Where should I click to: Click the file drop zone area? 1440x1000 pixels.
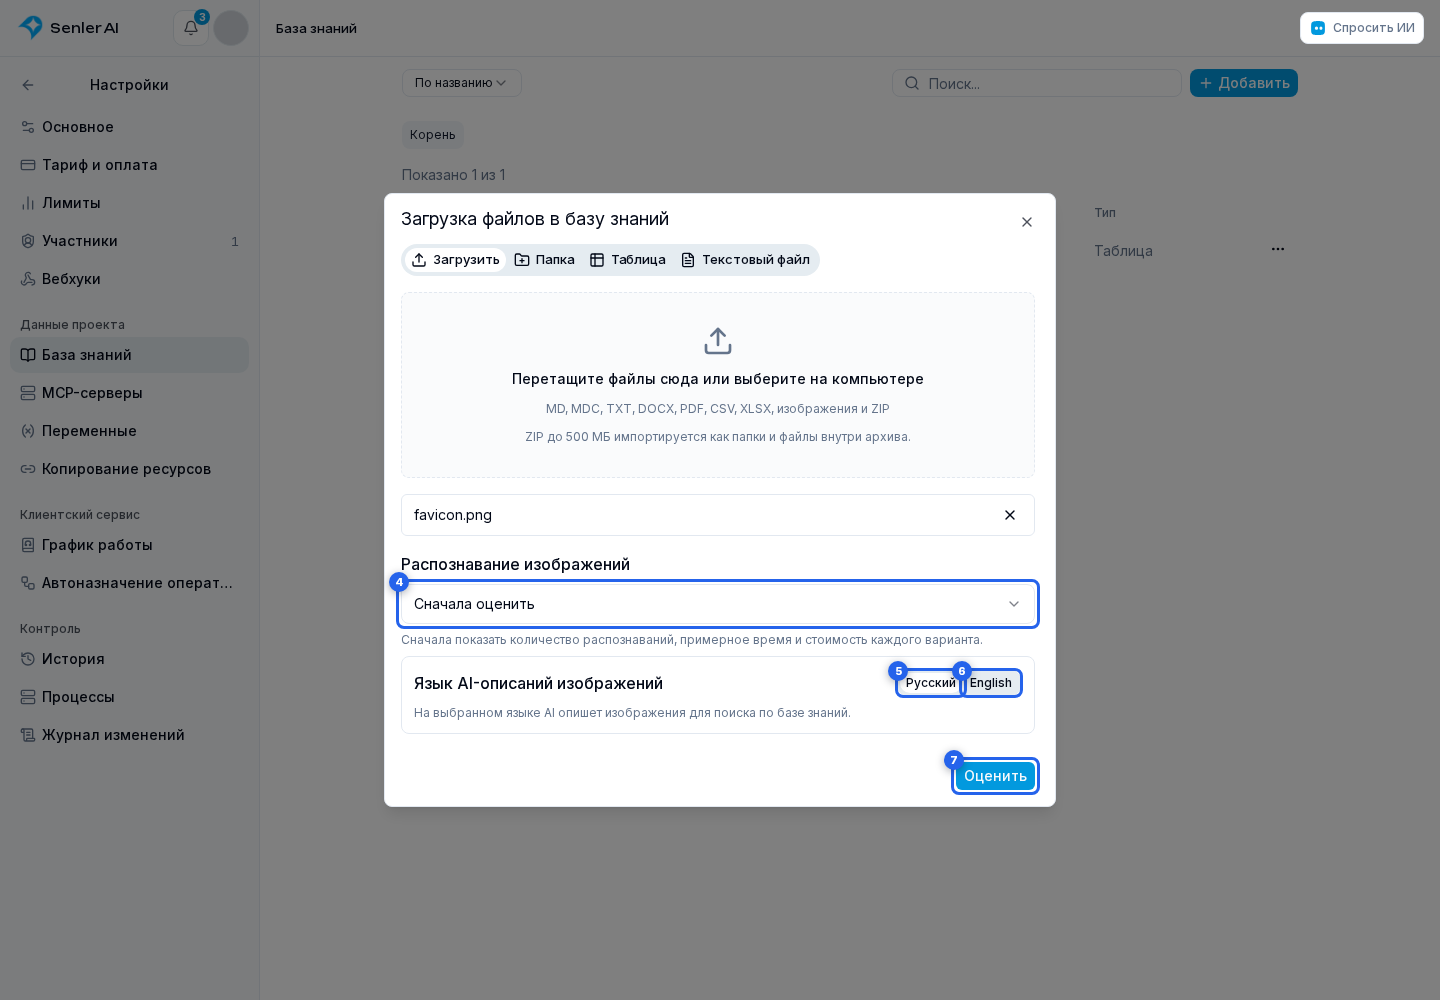[x=718, y=385]
